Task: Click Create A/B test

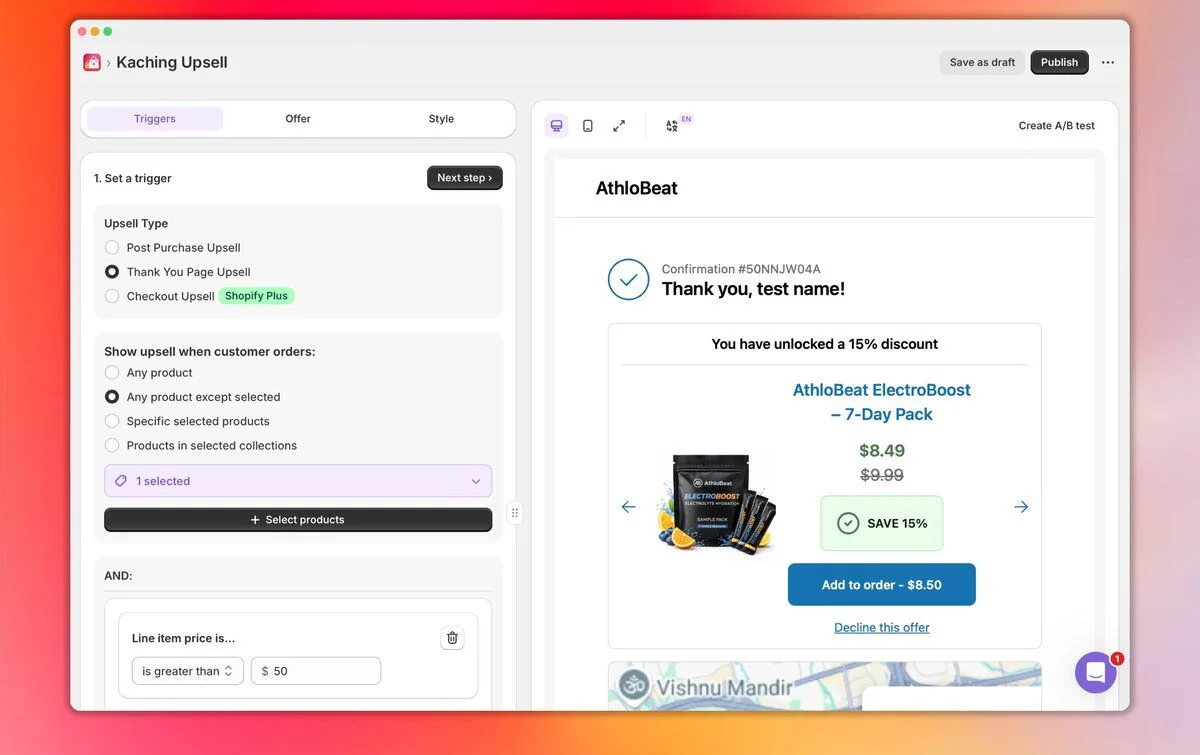Action: (x=1056, y=126)
